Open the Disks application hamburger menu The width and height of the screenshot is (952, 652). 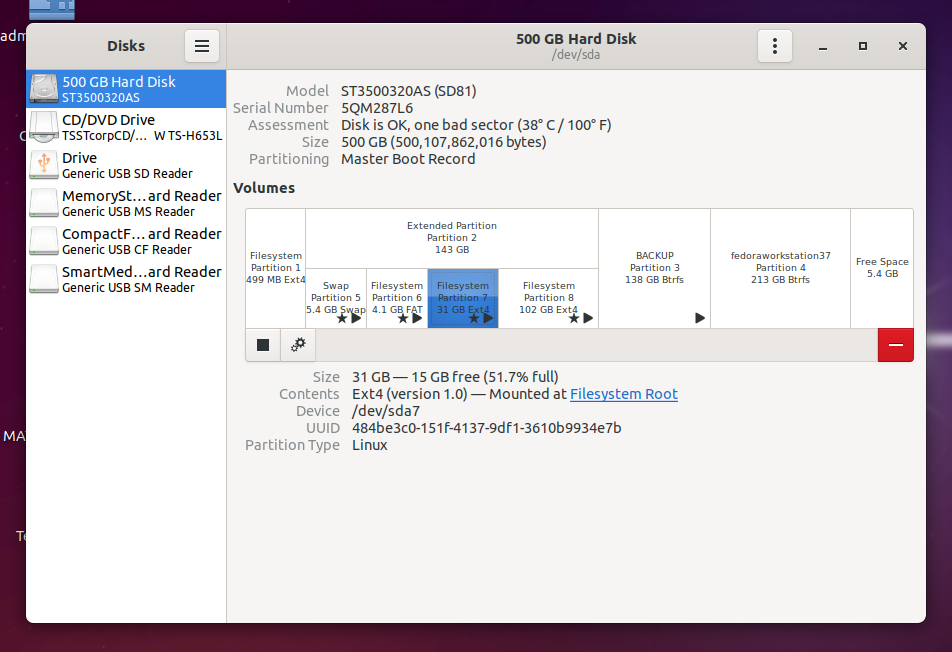click(202, 46)
